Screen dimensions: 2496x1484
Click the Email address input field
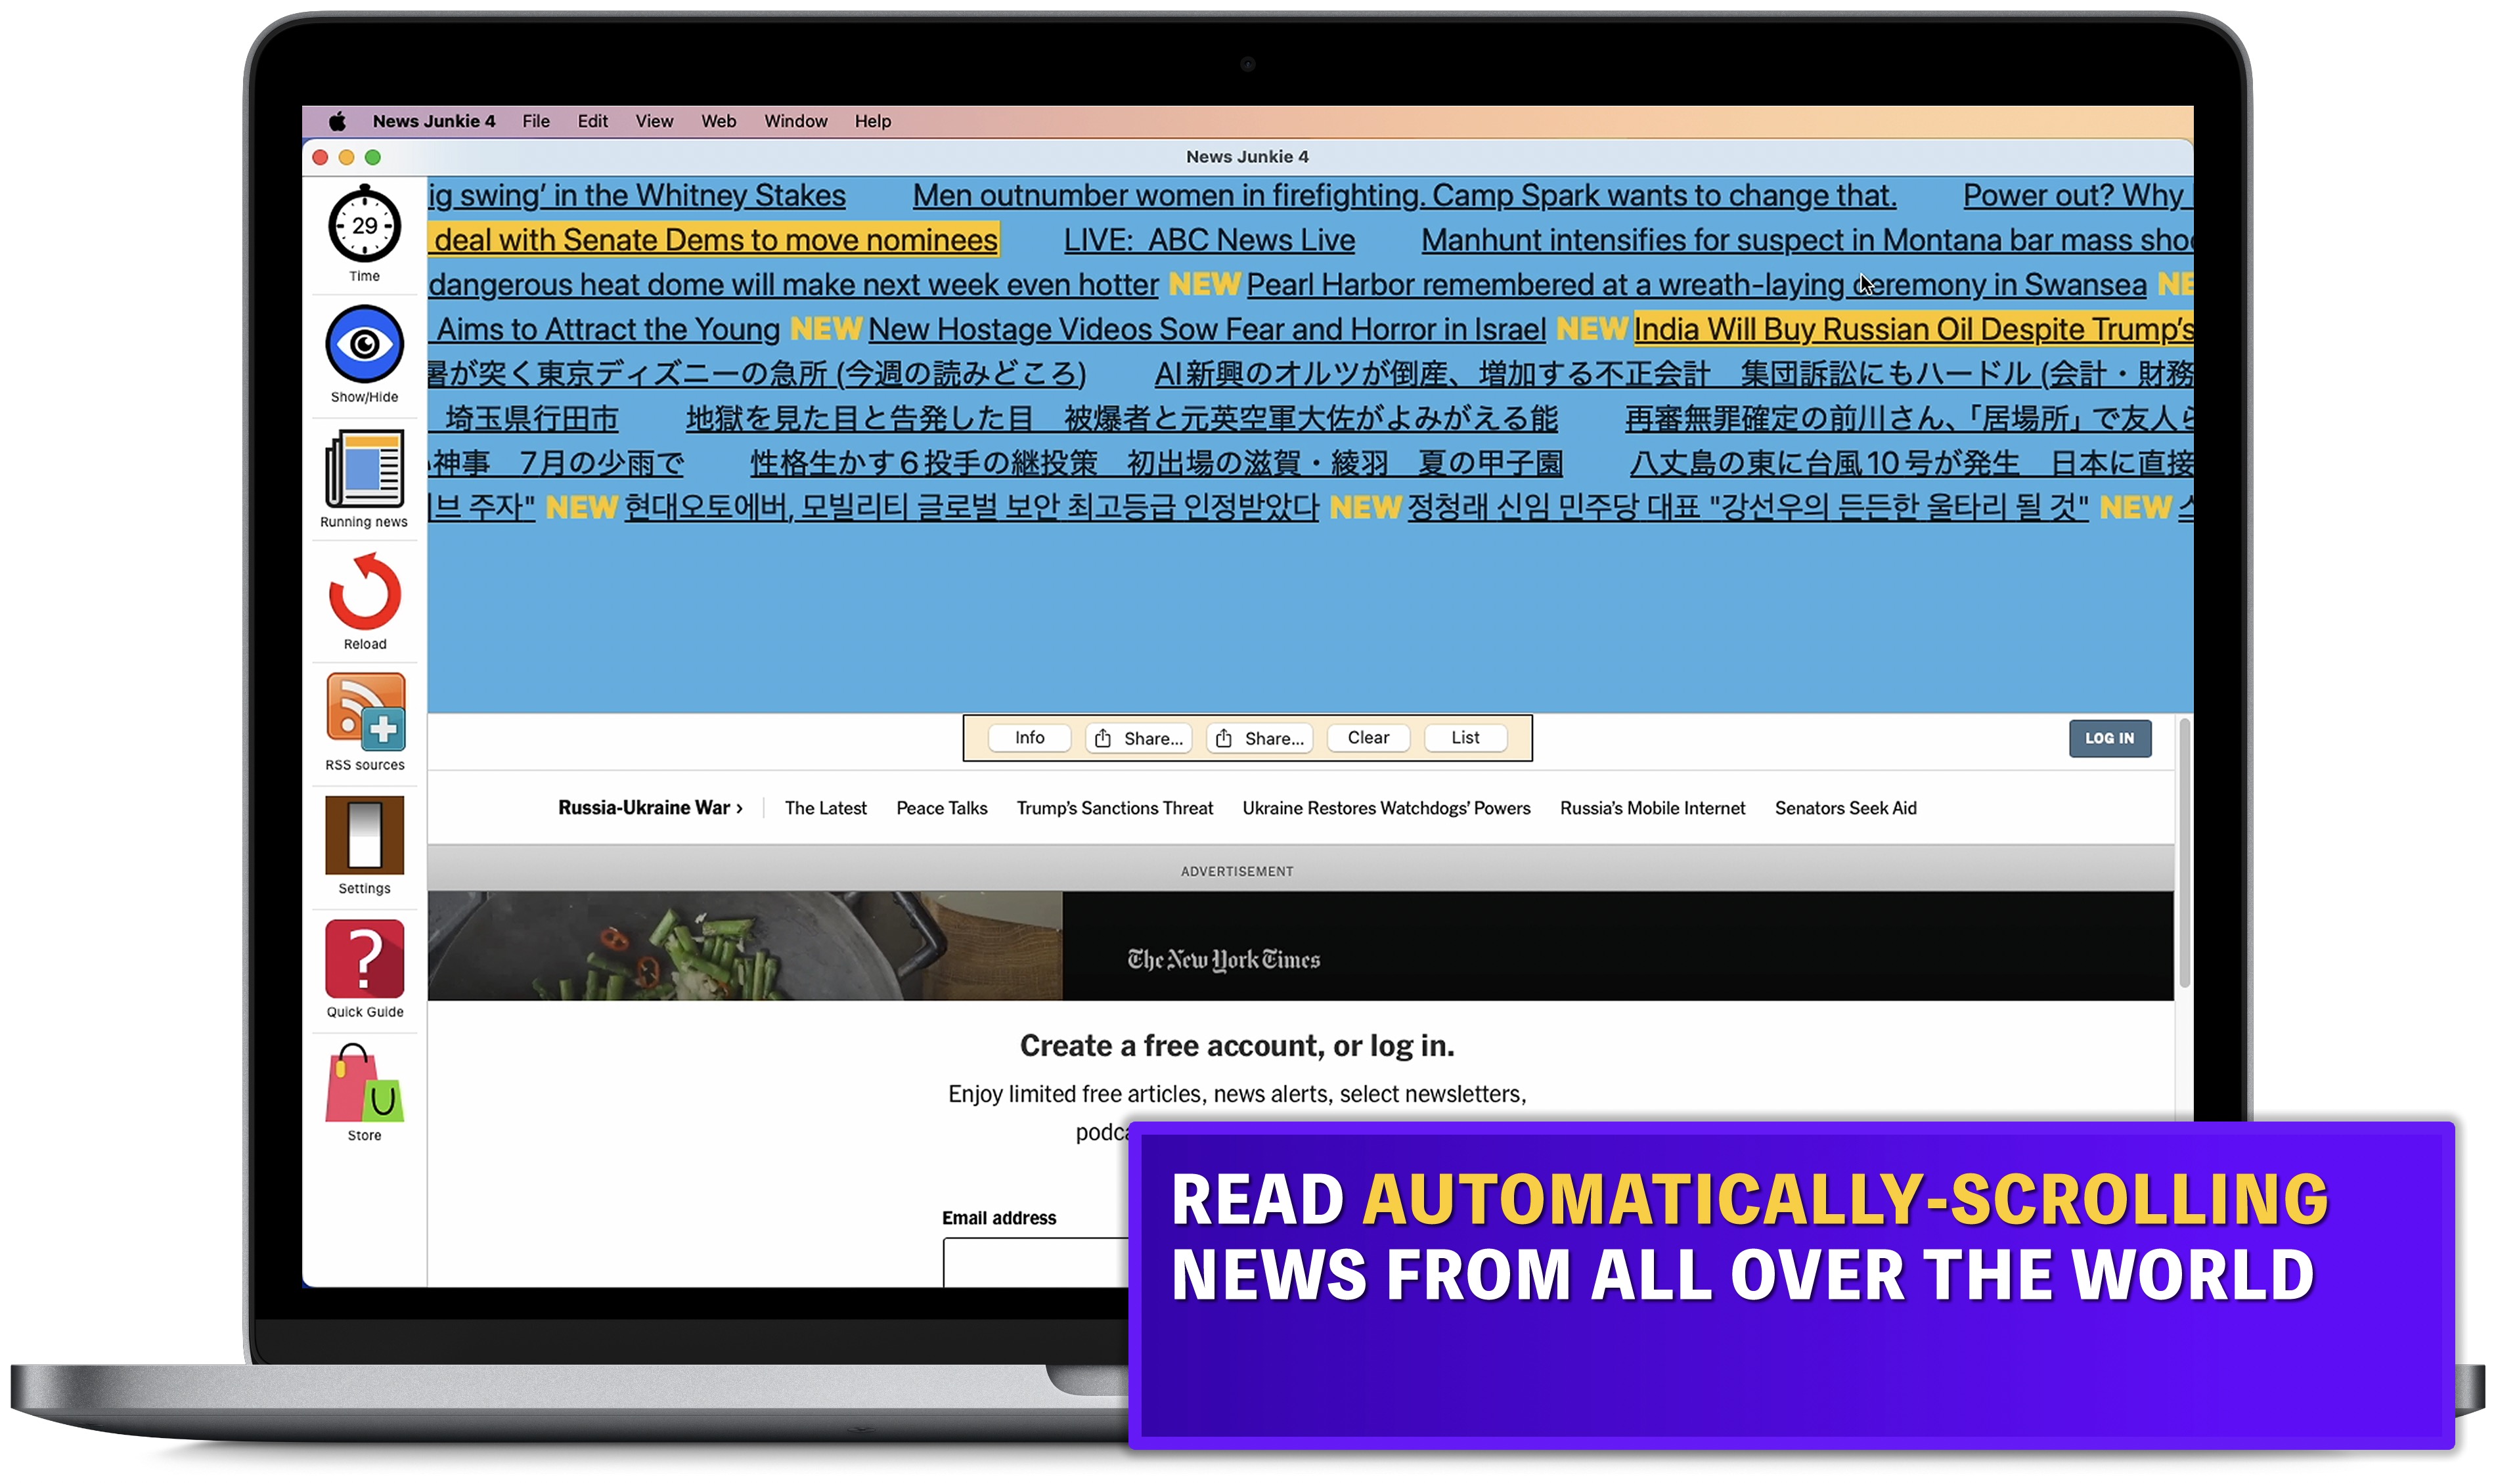point(1034,1262)
